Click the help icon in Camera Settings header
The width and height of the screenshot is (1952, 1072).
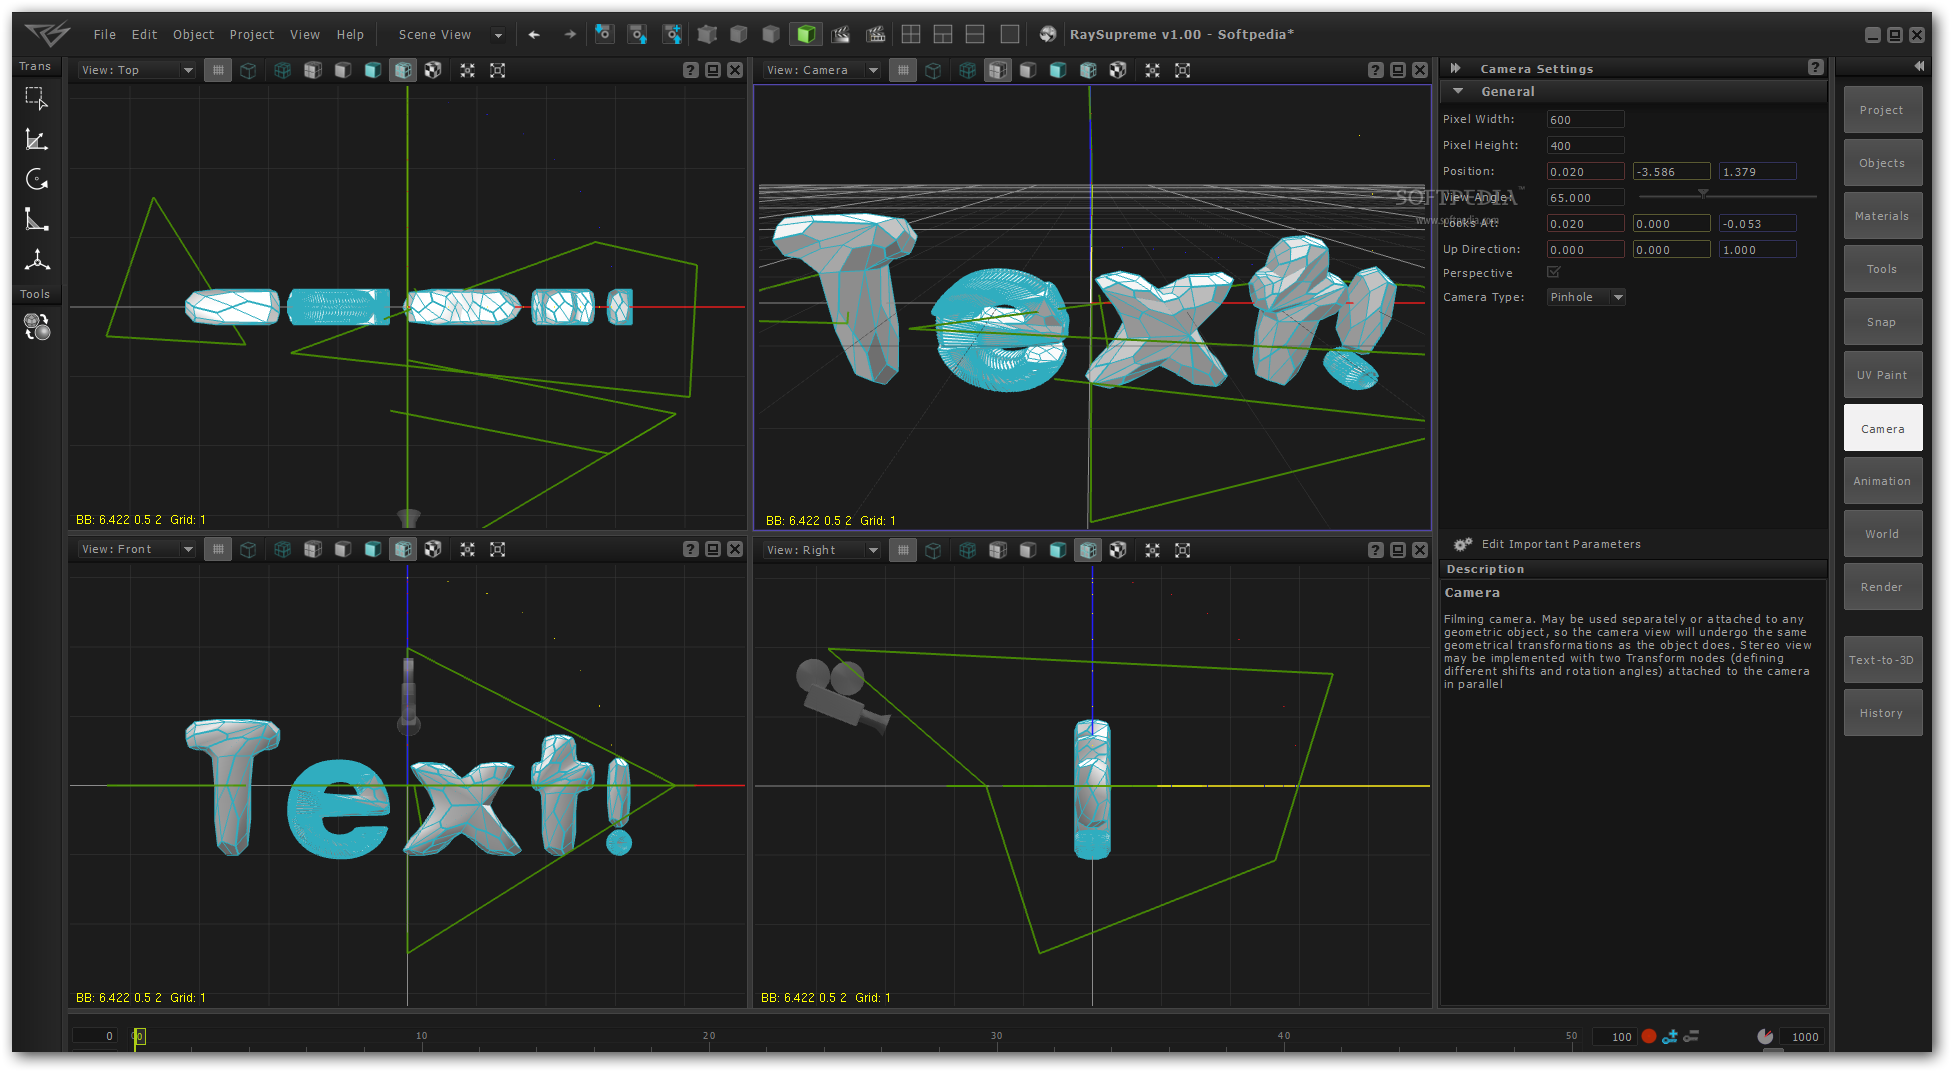point(1816,68)
